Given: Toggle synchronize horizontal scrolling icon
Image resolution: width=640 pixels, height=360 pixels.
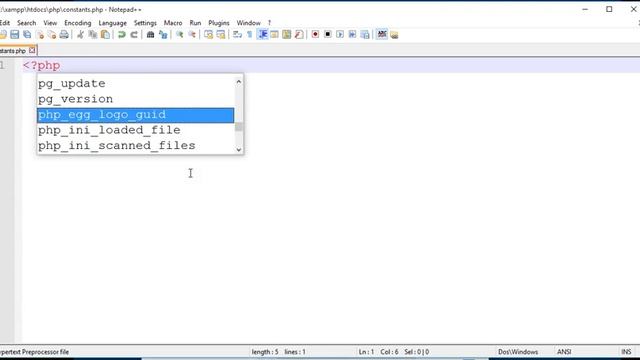Looking at the screenshot, I should pyautogui.click(x=221, y=35).
